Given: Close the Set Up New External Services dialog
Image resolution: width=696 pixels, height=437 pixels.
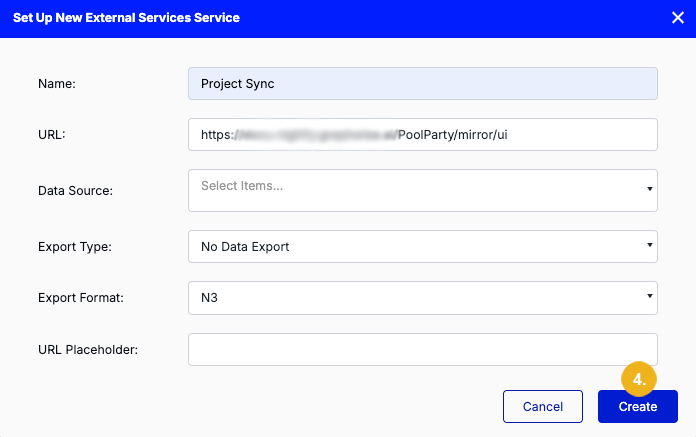Looking at the screenshot, I should point(677,18).
